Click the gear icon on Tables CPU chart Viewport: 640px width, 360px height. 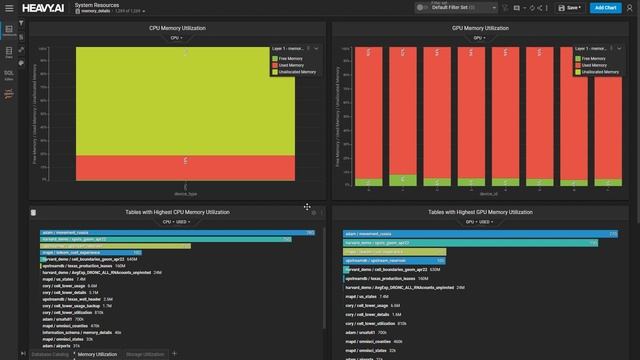point(313,213)
